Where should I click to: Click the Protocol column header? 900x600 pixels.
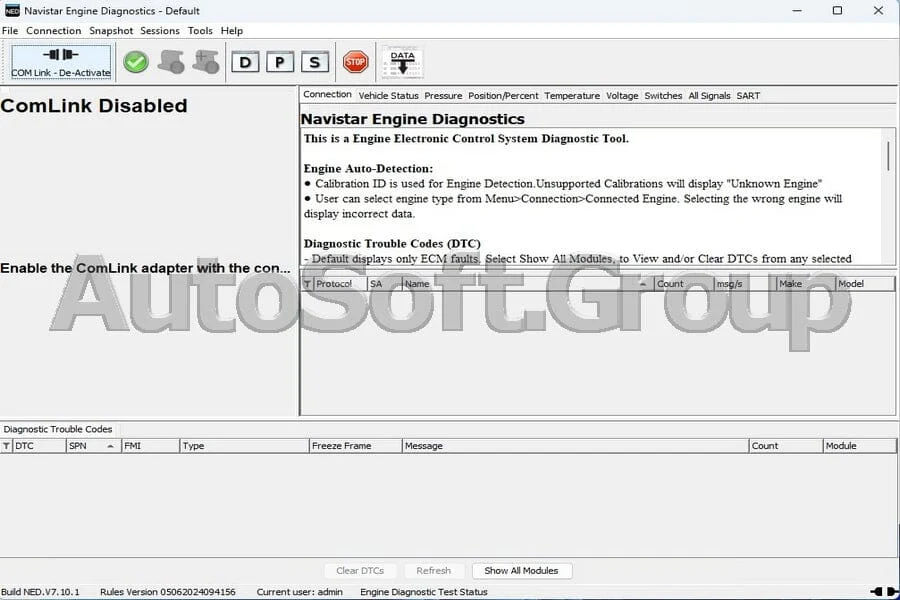coord(340,284)
